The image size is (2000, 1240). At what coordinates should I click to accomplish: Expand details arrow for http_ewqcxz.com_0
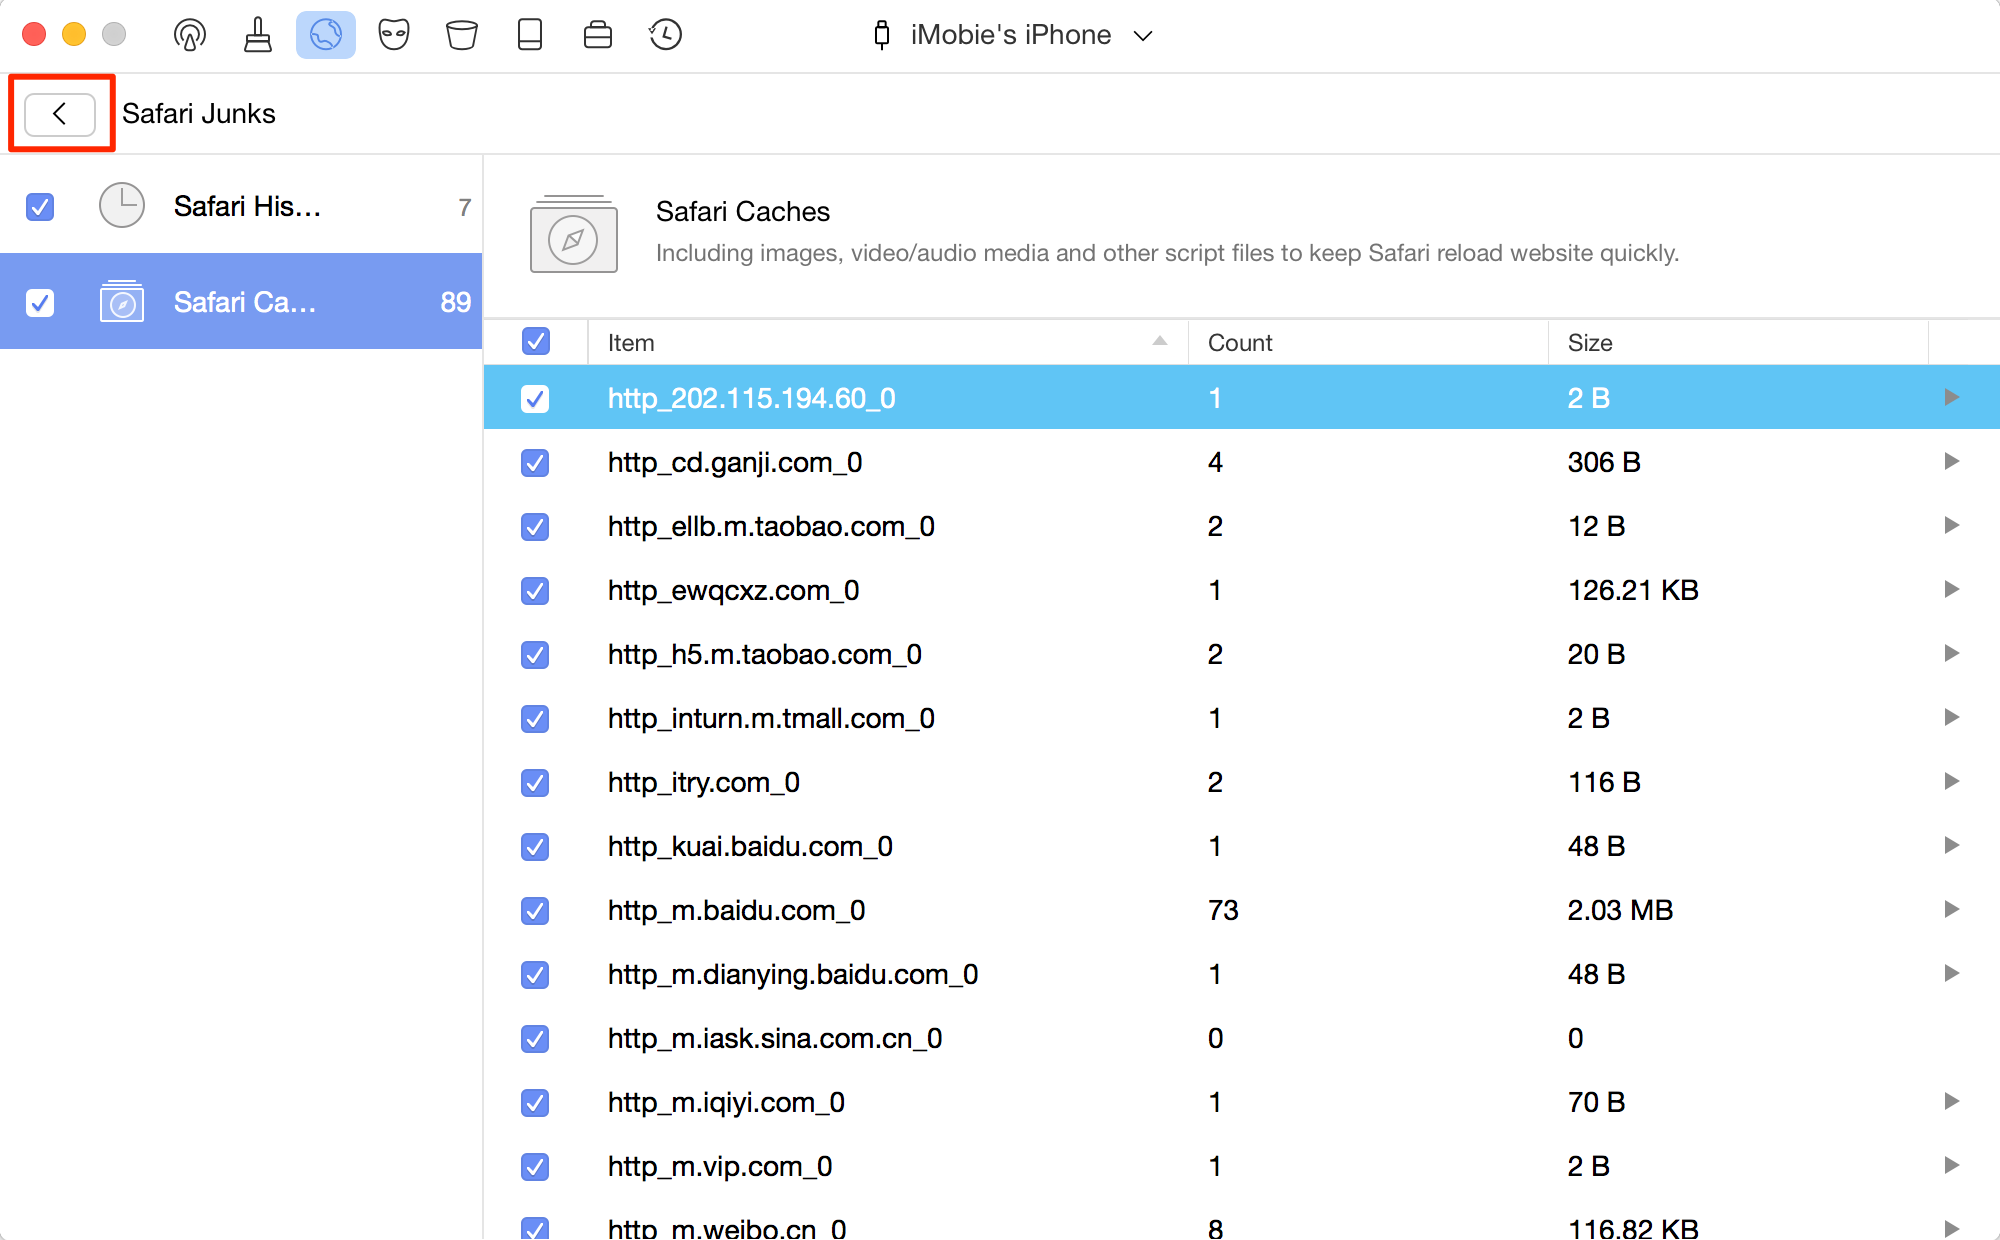(1951, 589)
